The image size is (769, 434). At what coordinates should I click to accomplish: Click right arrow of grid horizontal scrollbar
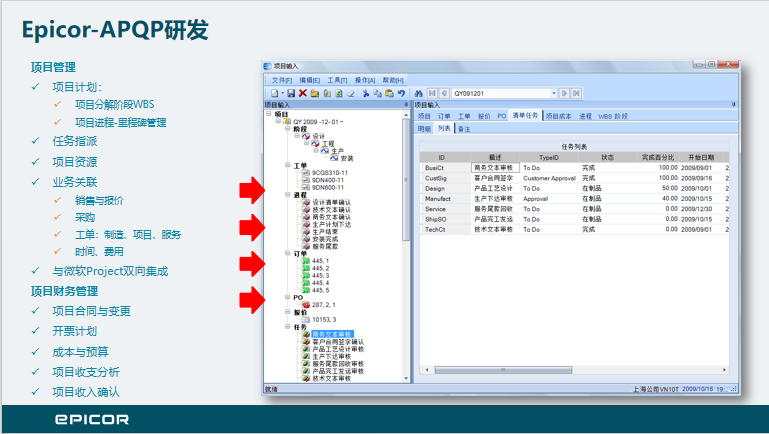click(724, 370)
